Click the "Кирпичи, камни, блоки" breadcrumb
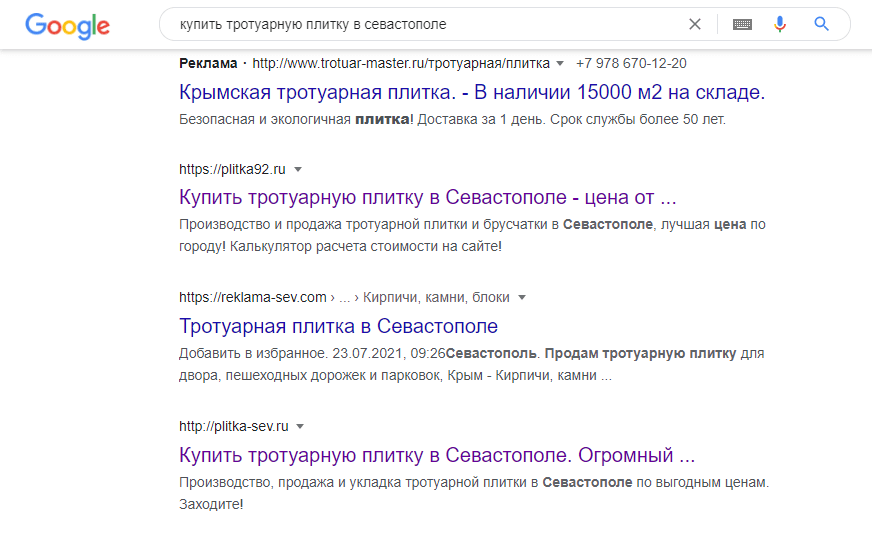The image size is (872, 533). click(436, 297)
